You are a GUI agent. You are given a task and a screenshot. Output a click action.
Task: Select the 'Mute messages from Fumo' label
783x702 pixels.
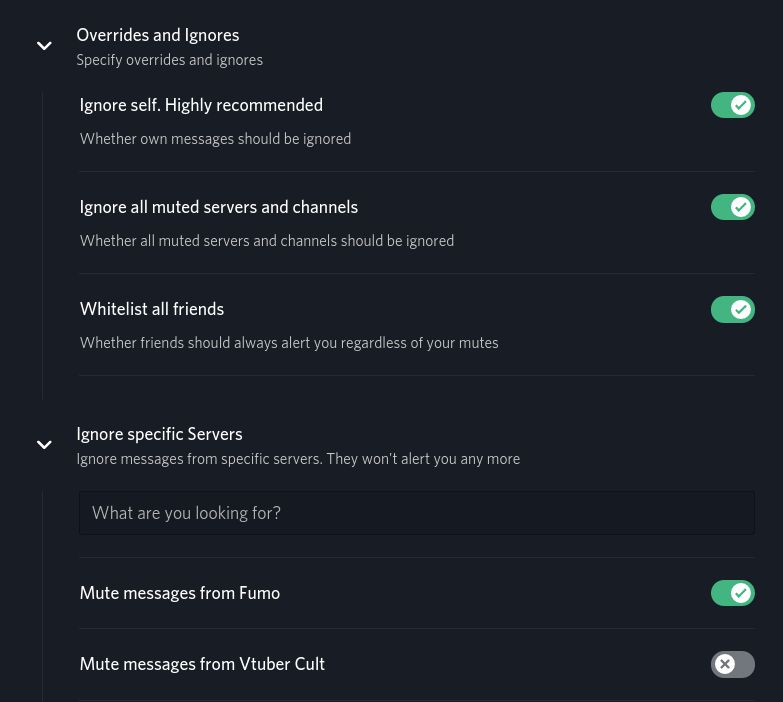point(180,593)
